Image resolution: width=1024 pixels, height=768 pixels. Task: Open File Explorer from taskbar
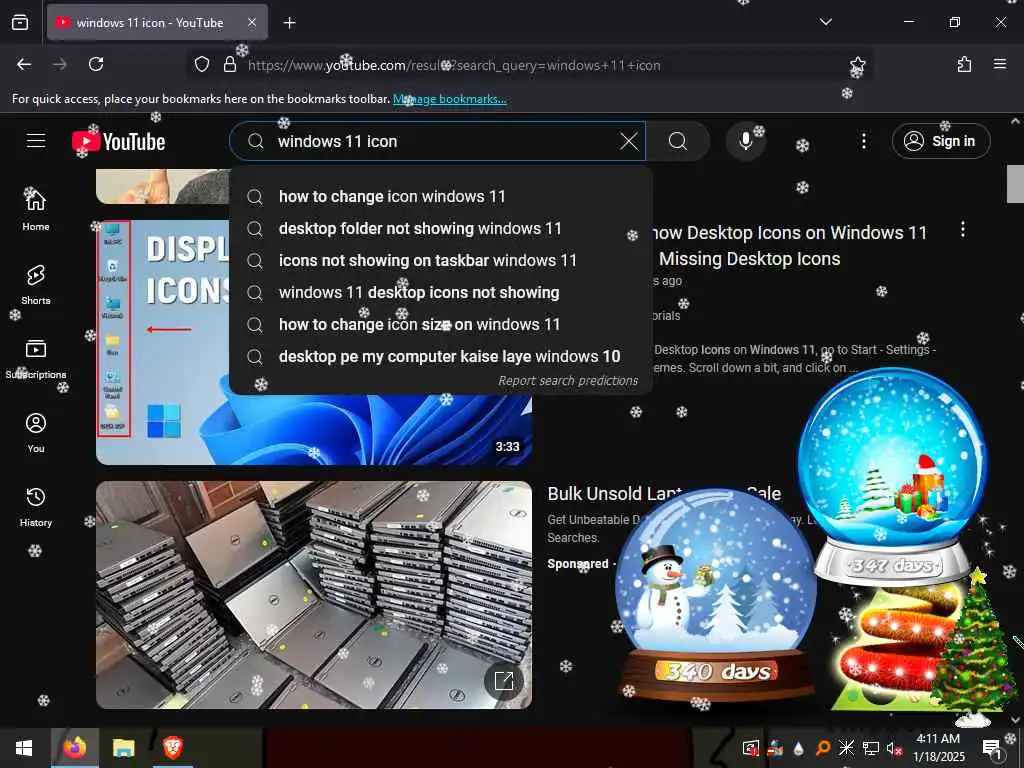(x=123, y=748)
